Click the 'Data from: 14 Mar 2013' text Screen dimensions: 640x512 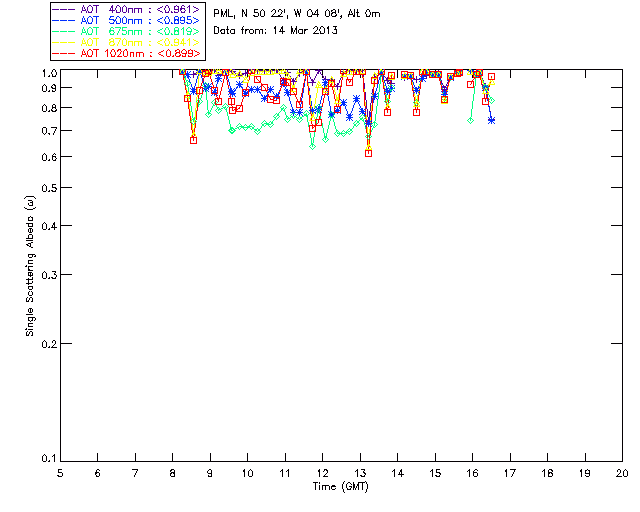pyautogui.click(x=276, y=31)
